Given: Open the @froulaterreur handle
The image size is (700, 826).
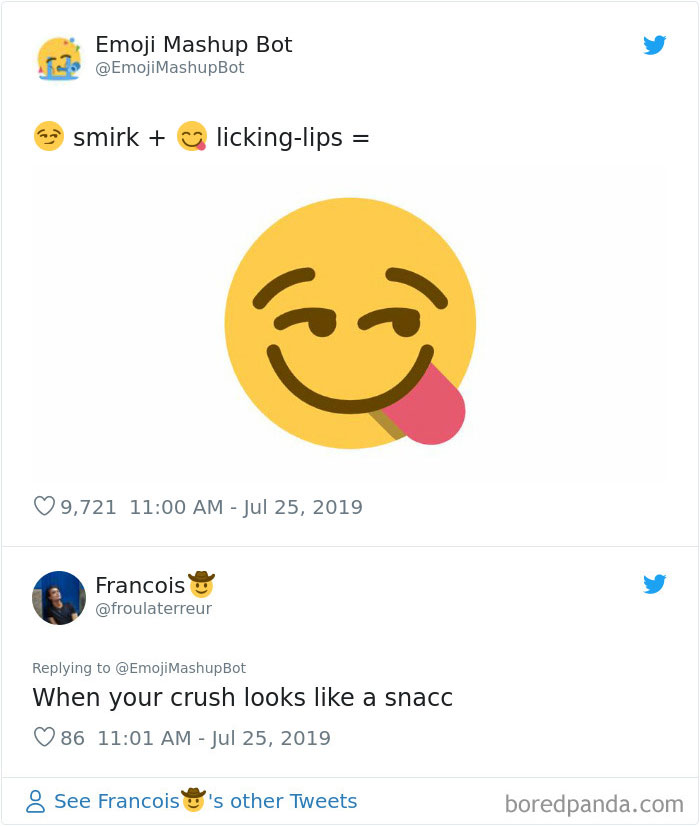Looking at the screenshot, I should click(x=154, y=606).
